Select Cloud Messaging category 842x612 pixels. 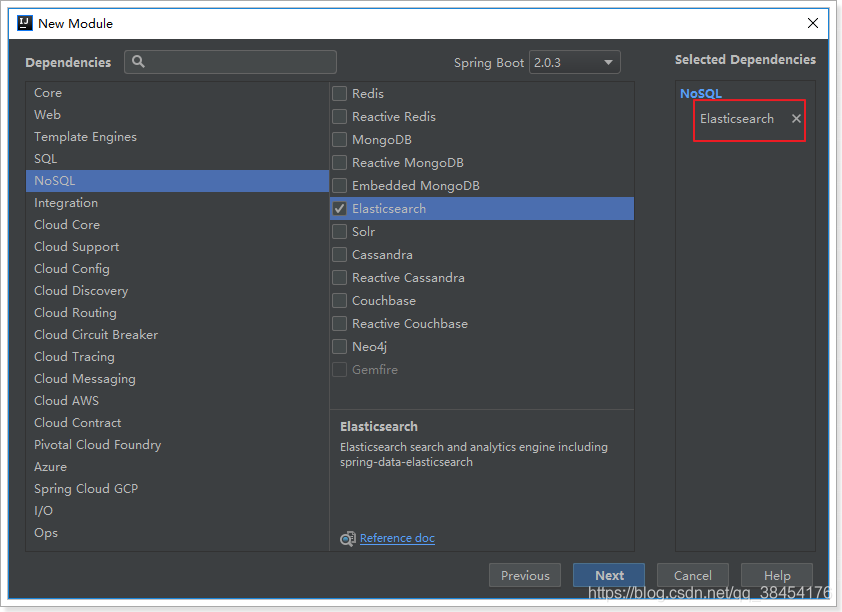point(177,379)
